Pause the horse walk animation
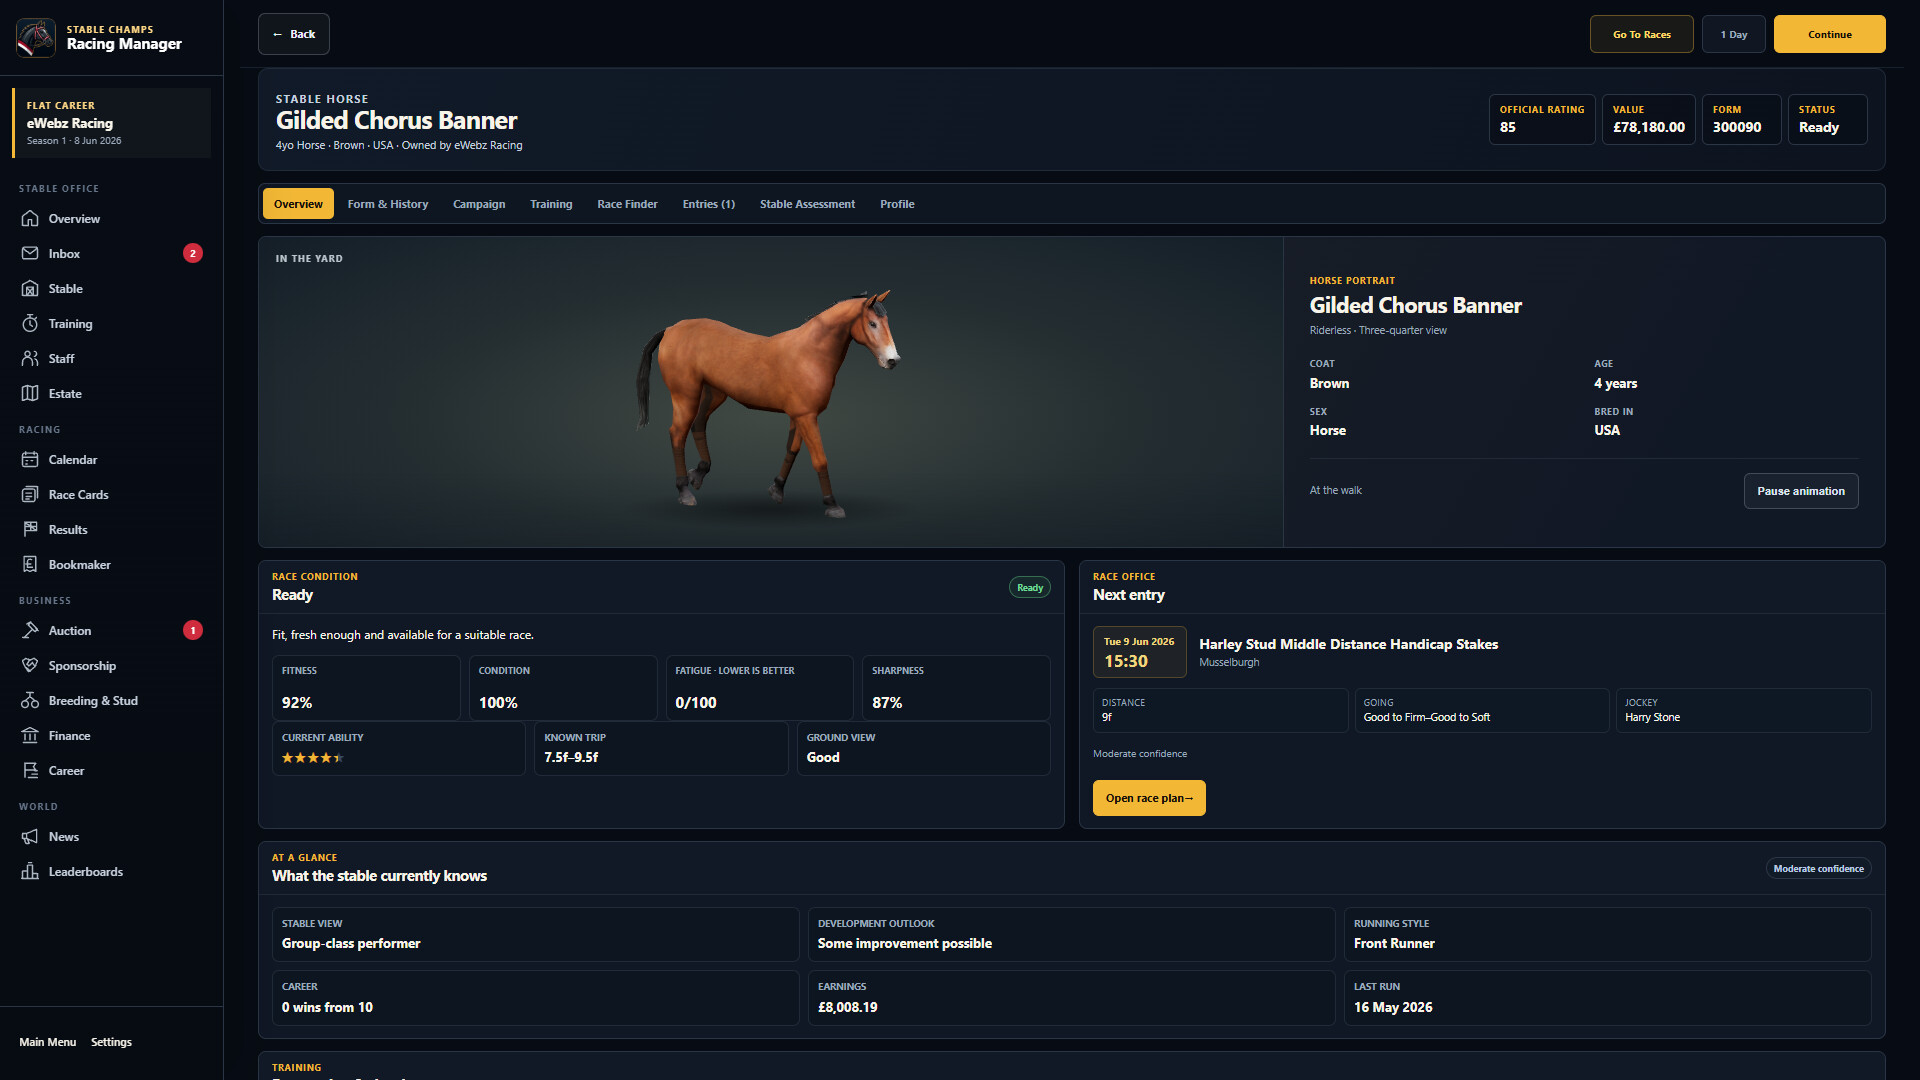Viewport: 1920px width, 1080px height. (x=1800, y=491)
